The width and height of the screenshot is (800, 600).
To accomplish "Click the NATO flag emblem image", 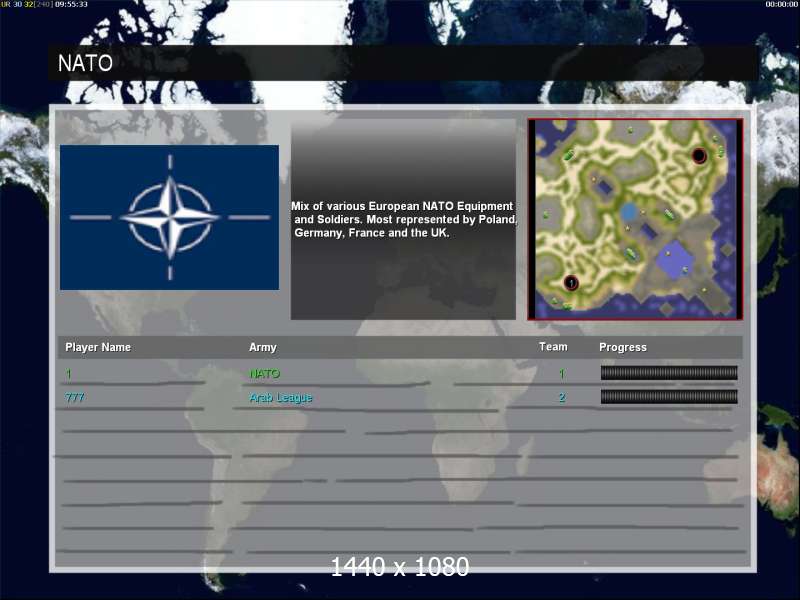I will (x=169, y=217).
